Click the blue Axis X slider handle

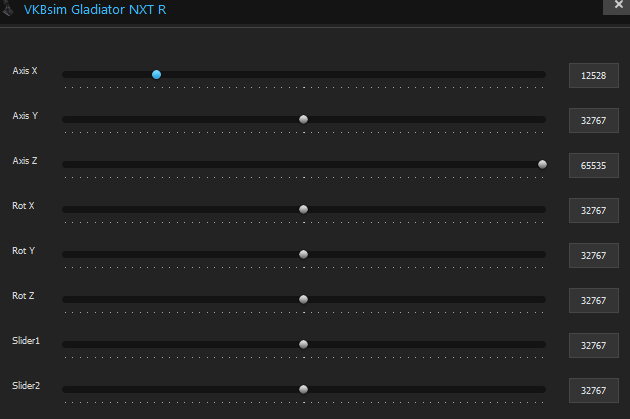[156, 74]
